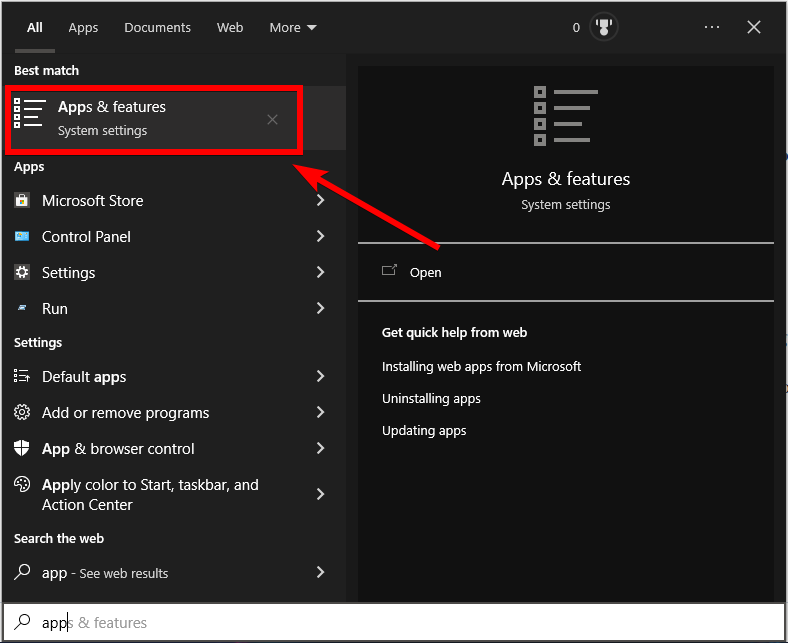This screenshot has height=643, width=788.
Task: Expand Settings result chevron
Action: click(x=321, y=272)
